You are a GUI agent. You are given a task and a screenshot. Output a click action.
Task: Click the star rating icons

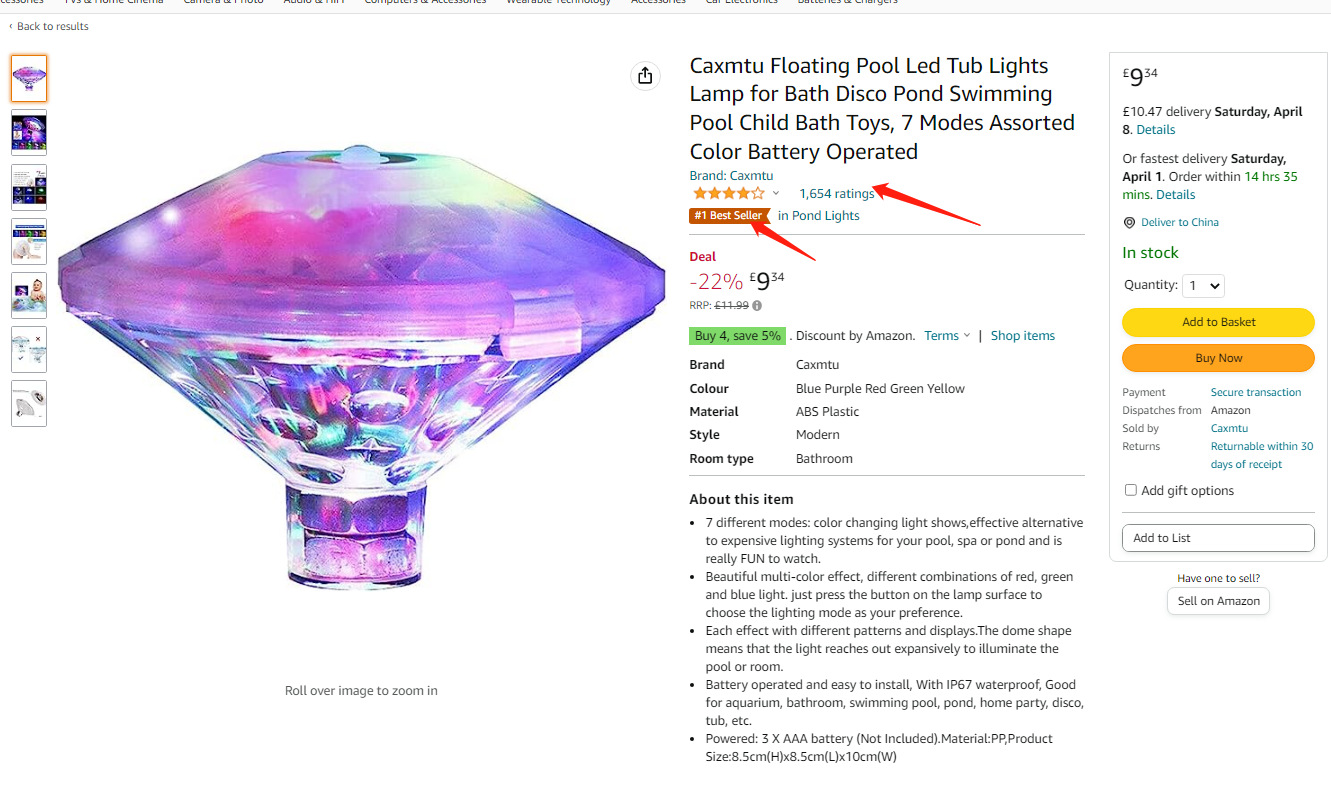(x=728, y=194)
